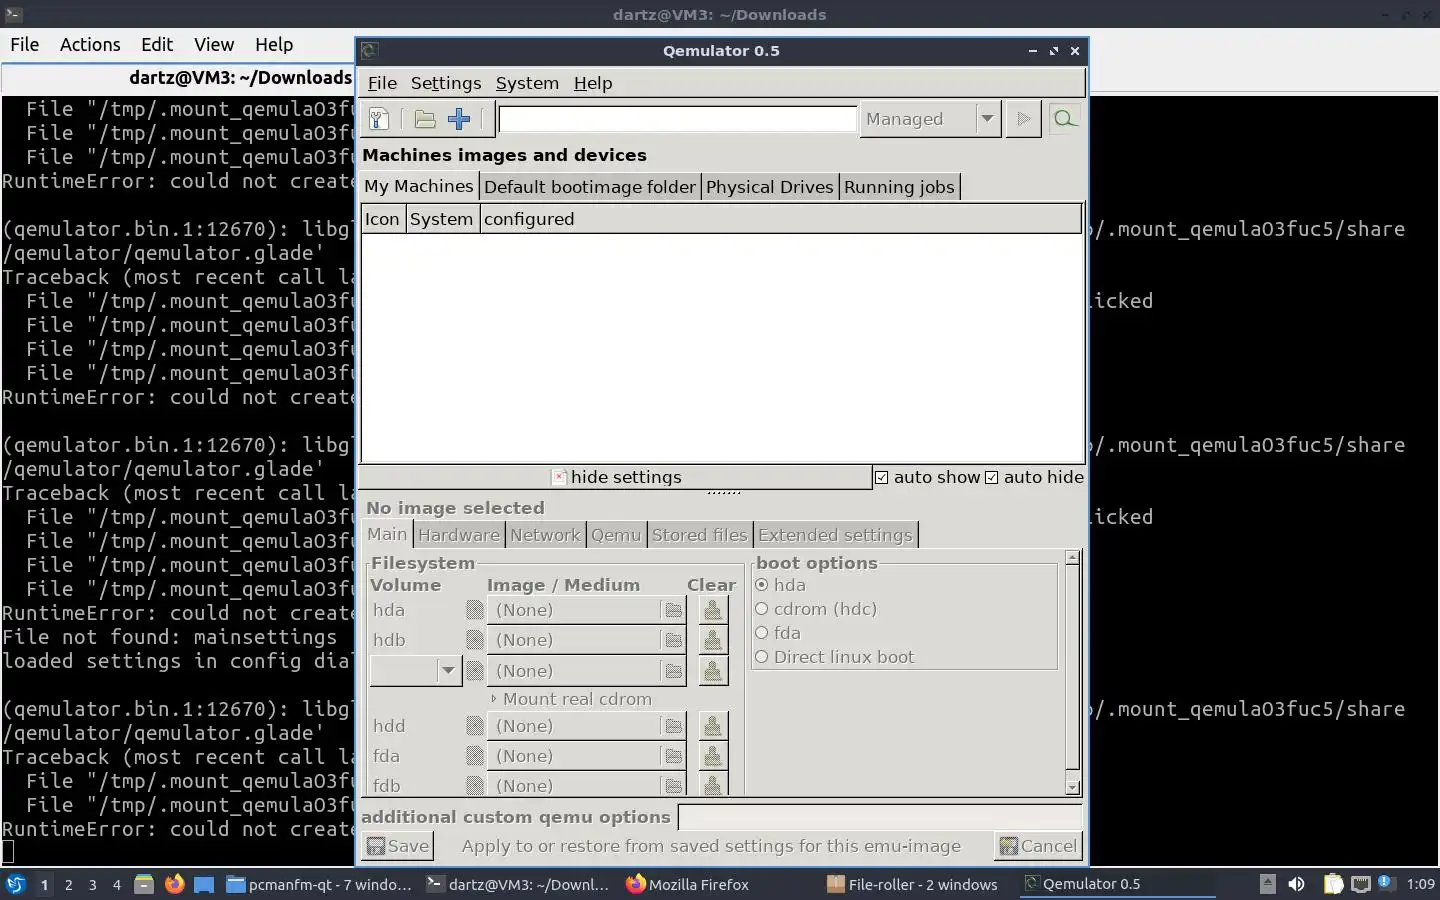Open the file manager quick-launch icon in taskbar
Screen dimensions: 1440x900
point(144,884)
